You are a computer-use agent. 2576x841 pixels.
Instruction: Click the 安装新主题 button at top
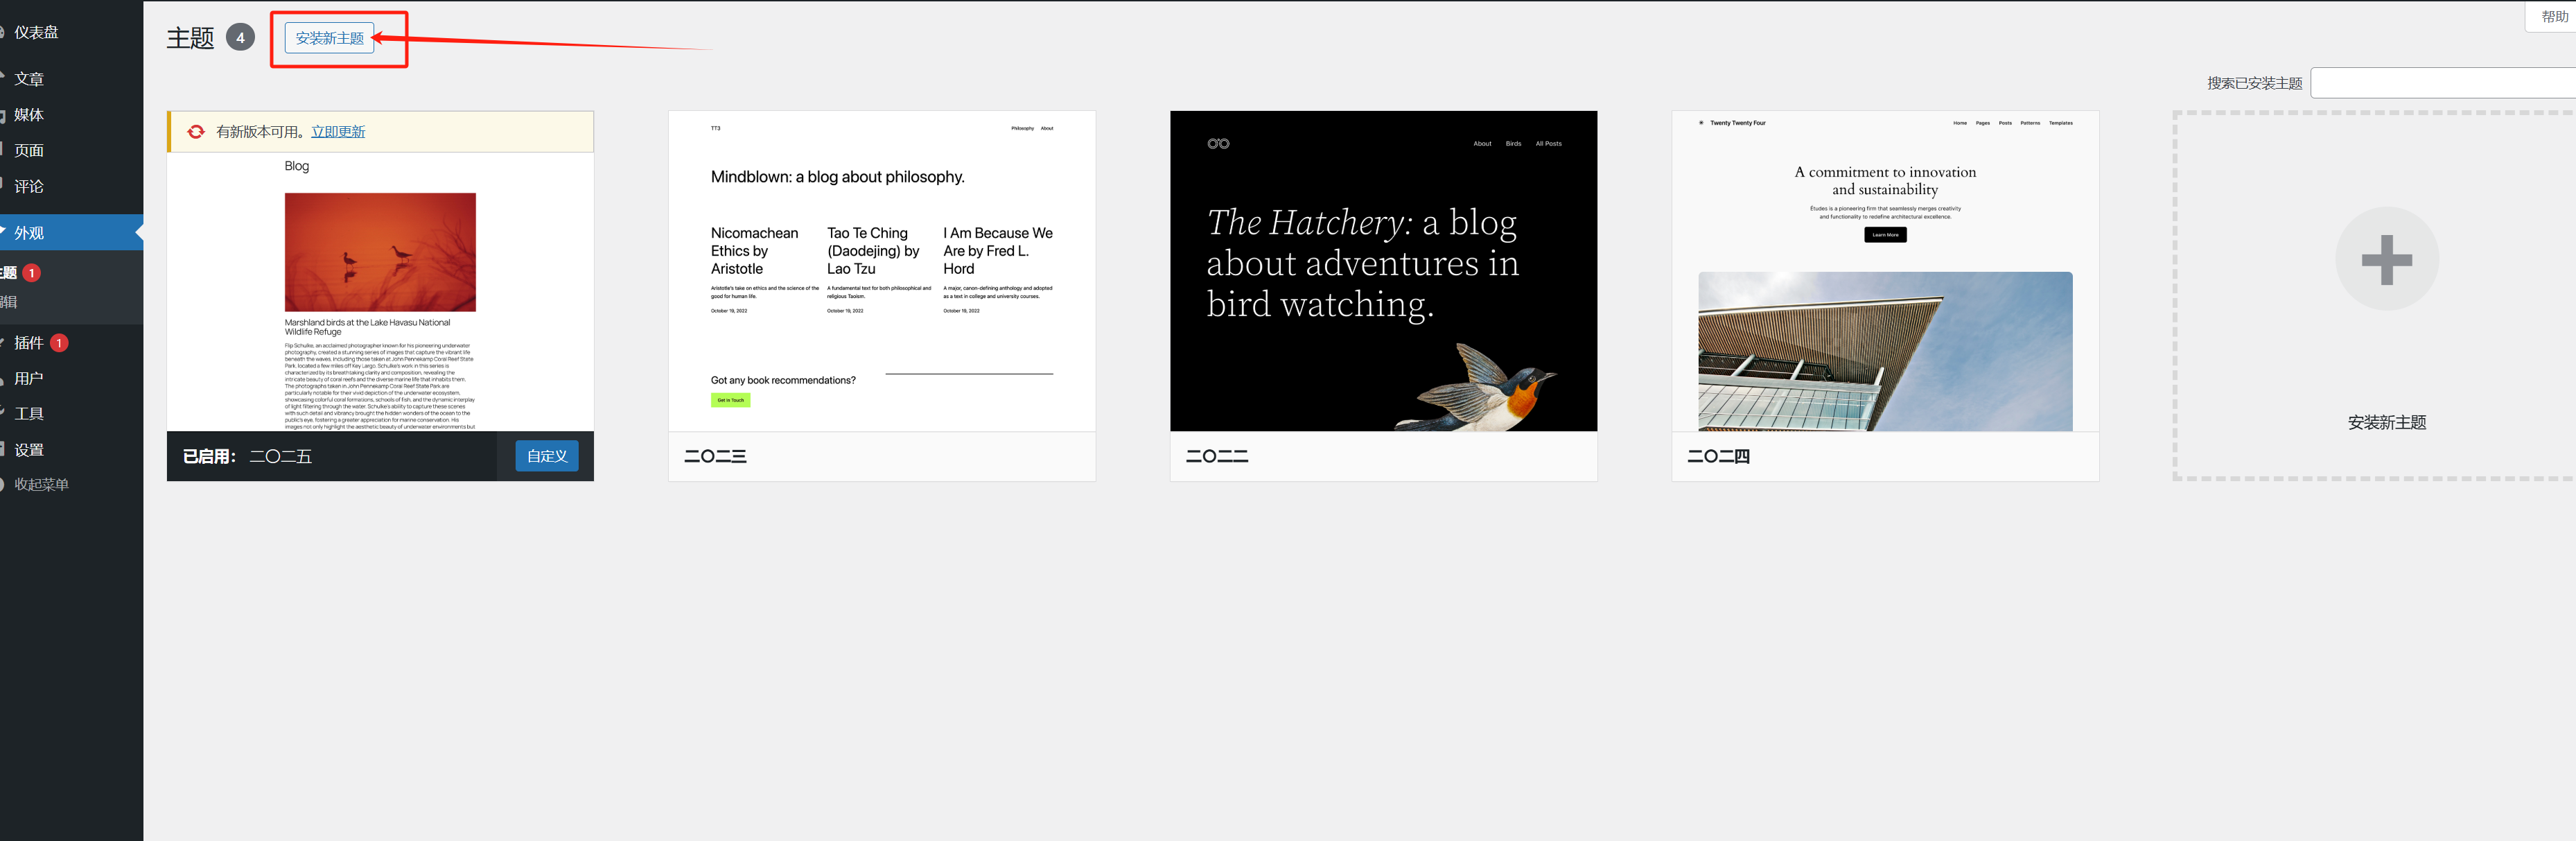pyautogui.click(x=329, y=38)
